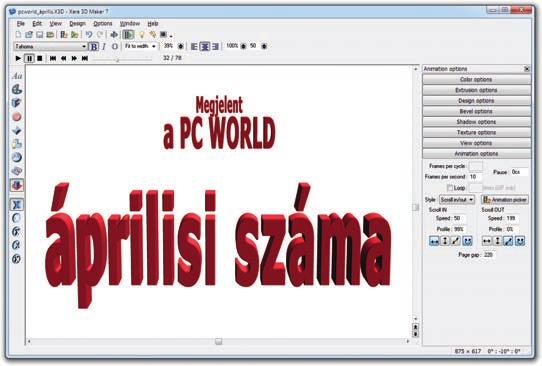This screenshot has height=366, width=542.
Task: Click the blue bevel diamond icon in sidebar
Action: click(17, 131)
